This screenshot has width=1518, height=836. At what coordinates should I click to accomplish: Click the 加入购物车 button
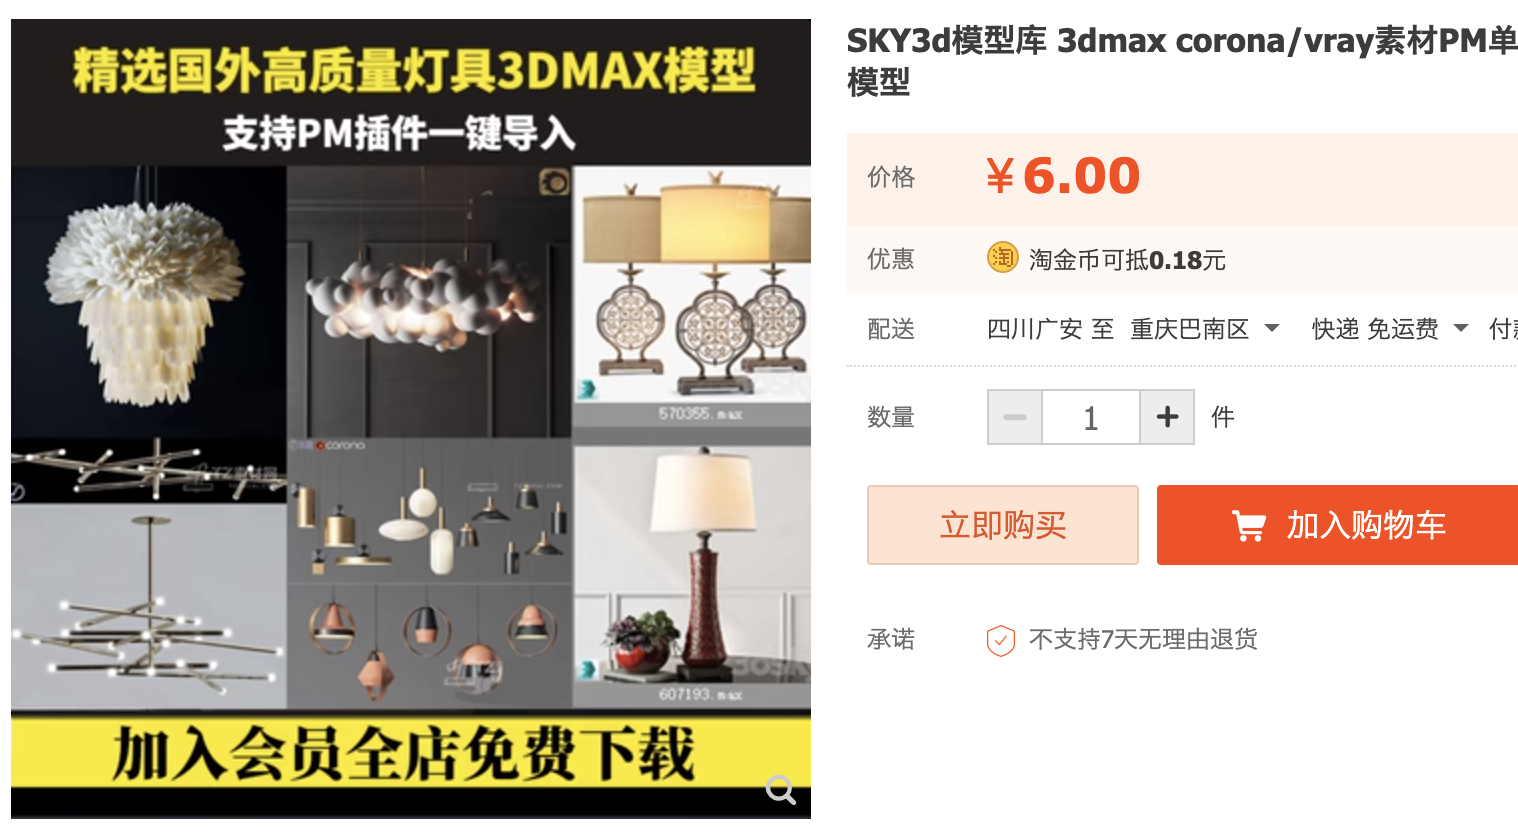pos(1337,525)
